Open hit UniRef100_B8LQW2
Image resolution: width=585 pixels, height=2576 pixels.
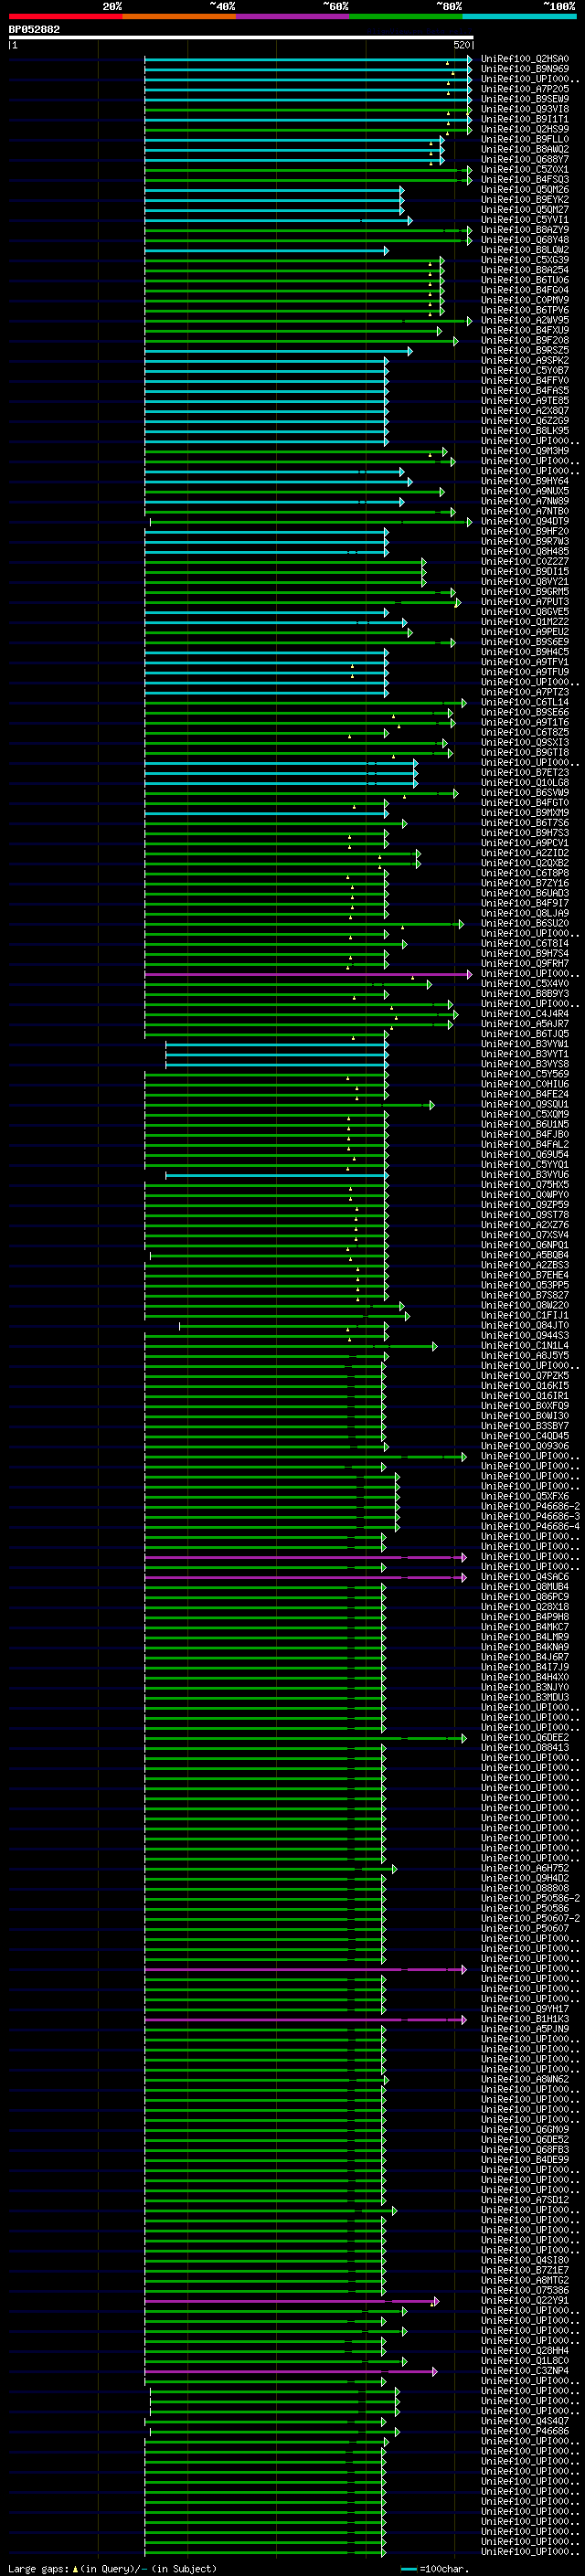(525, 250)
